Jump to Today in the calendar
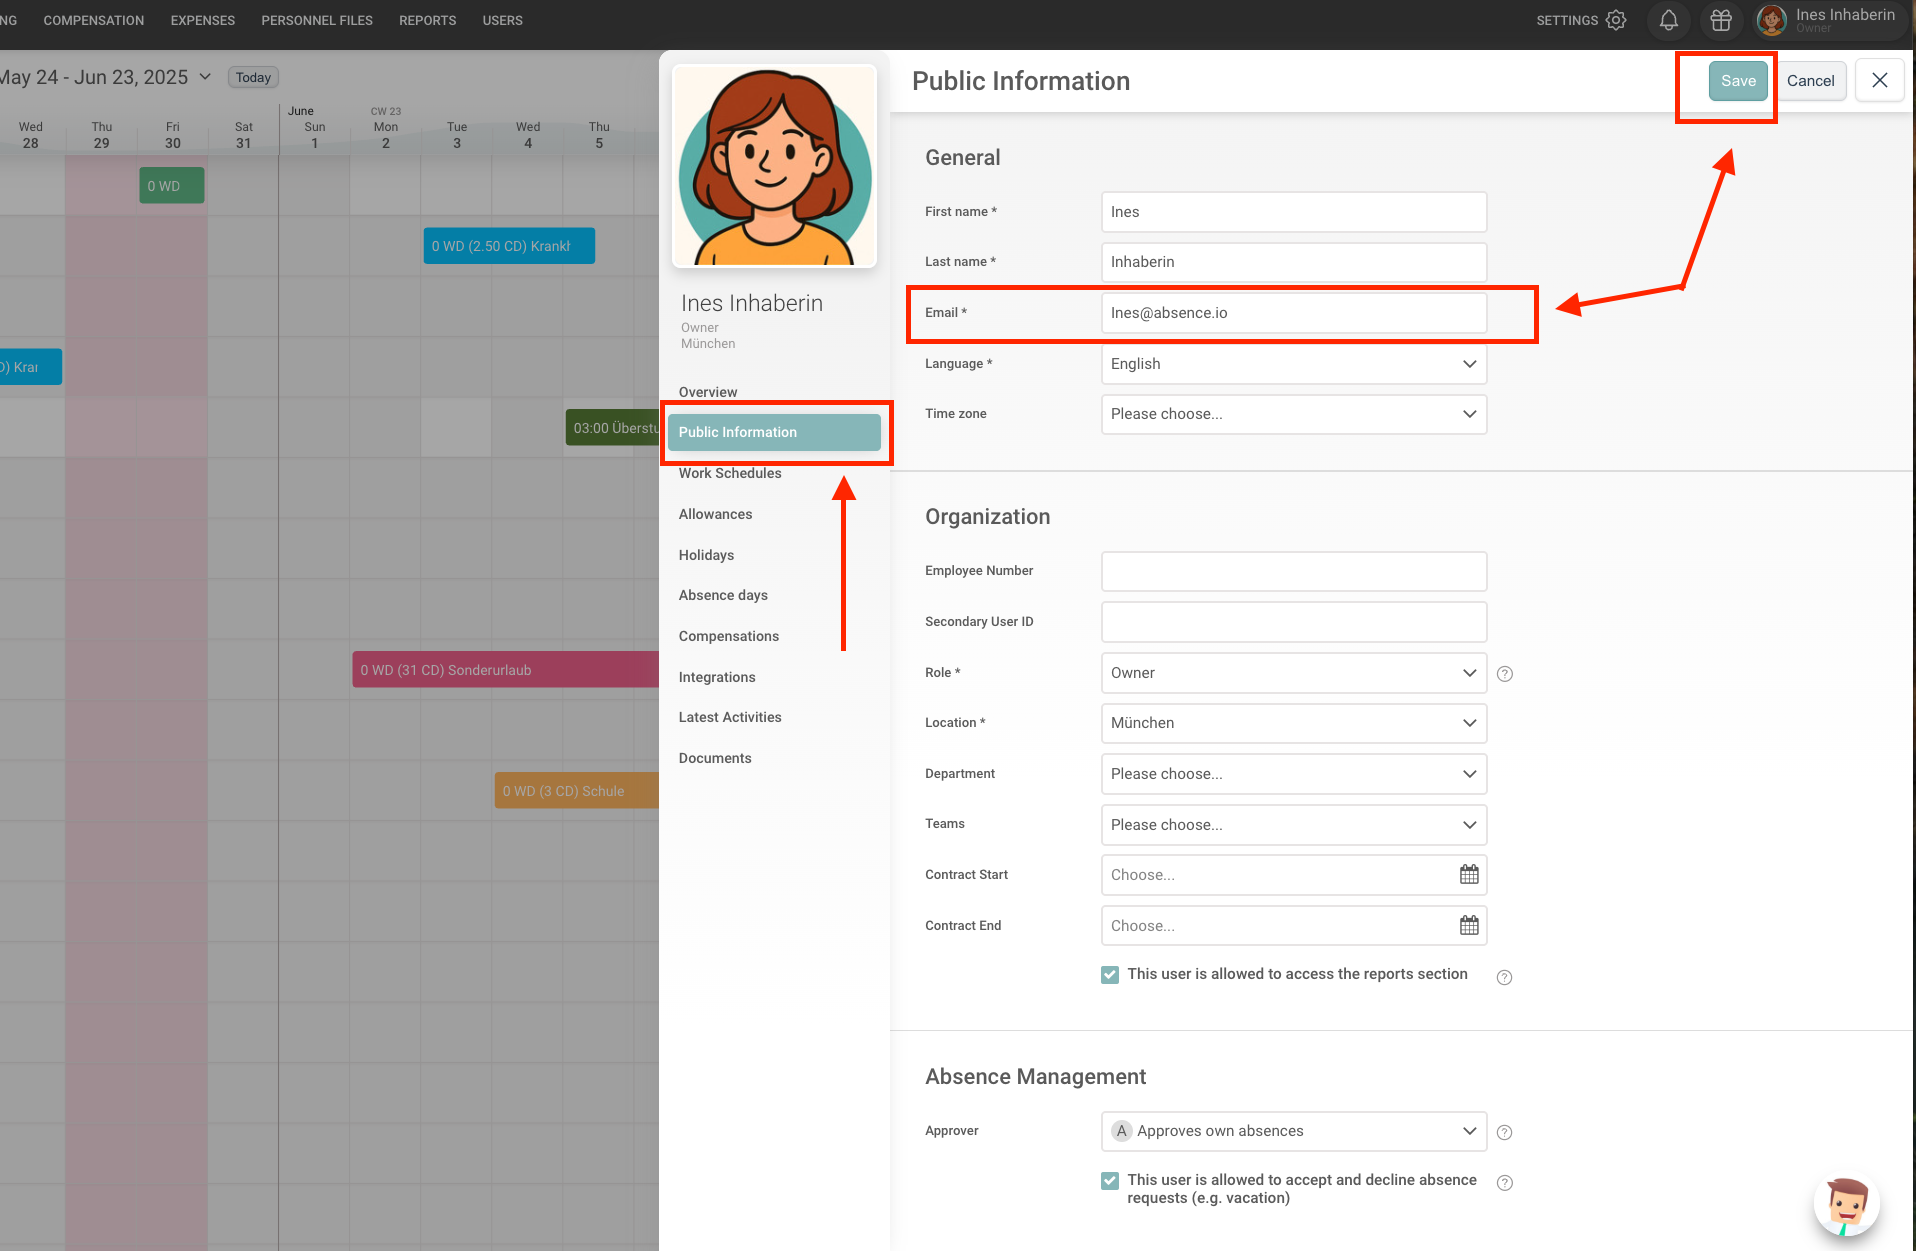This screenshot has width=1916, height=1251. 253,77
